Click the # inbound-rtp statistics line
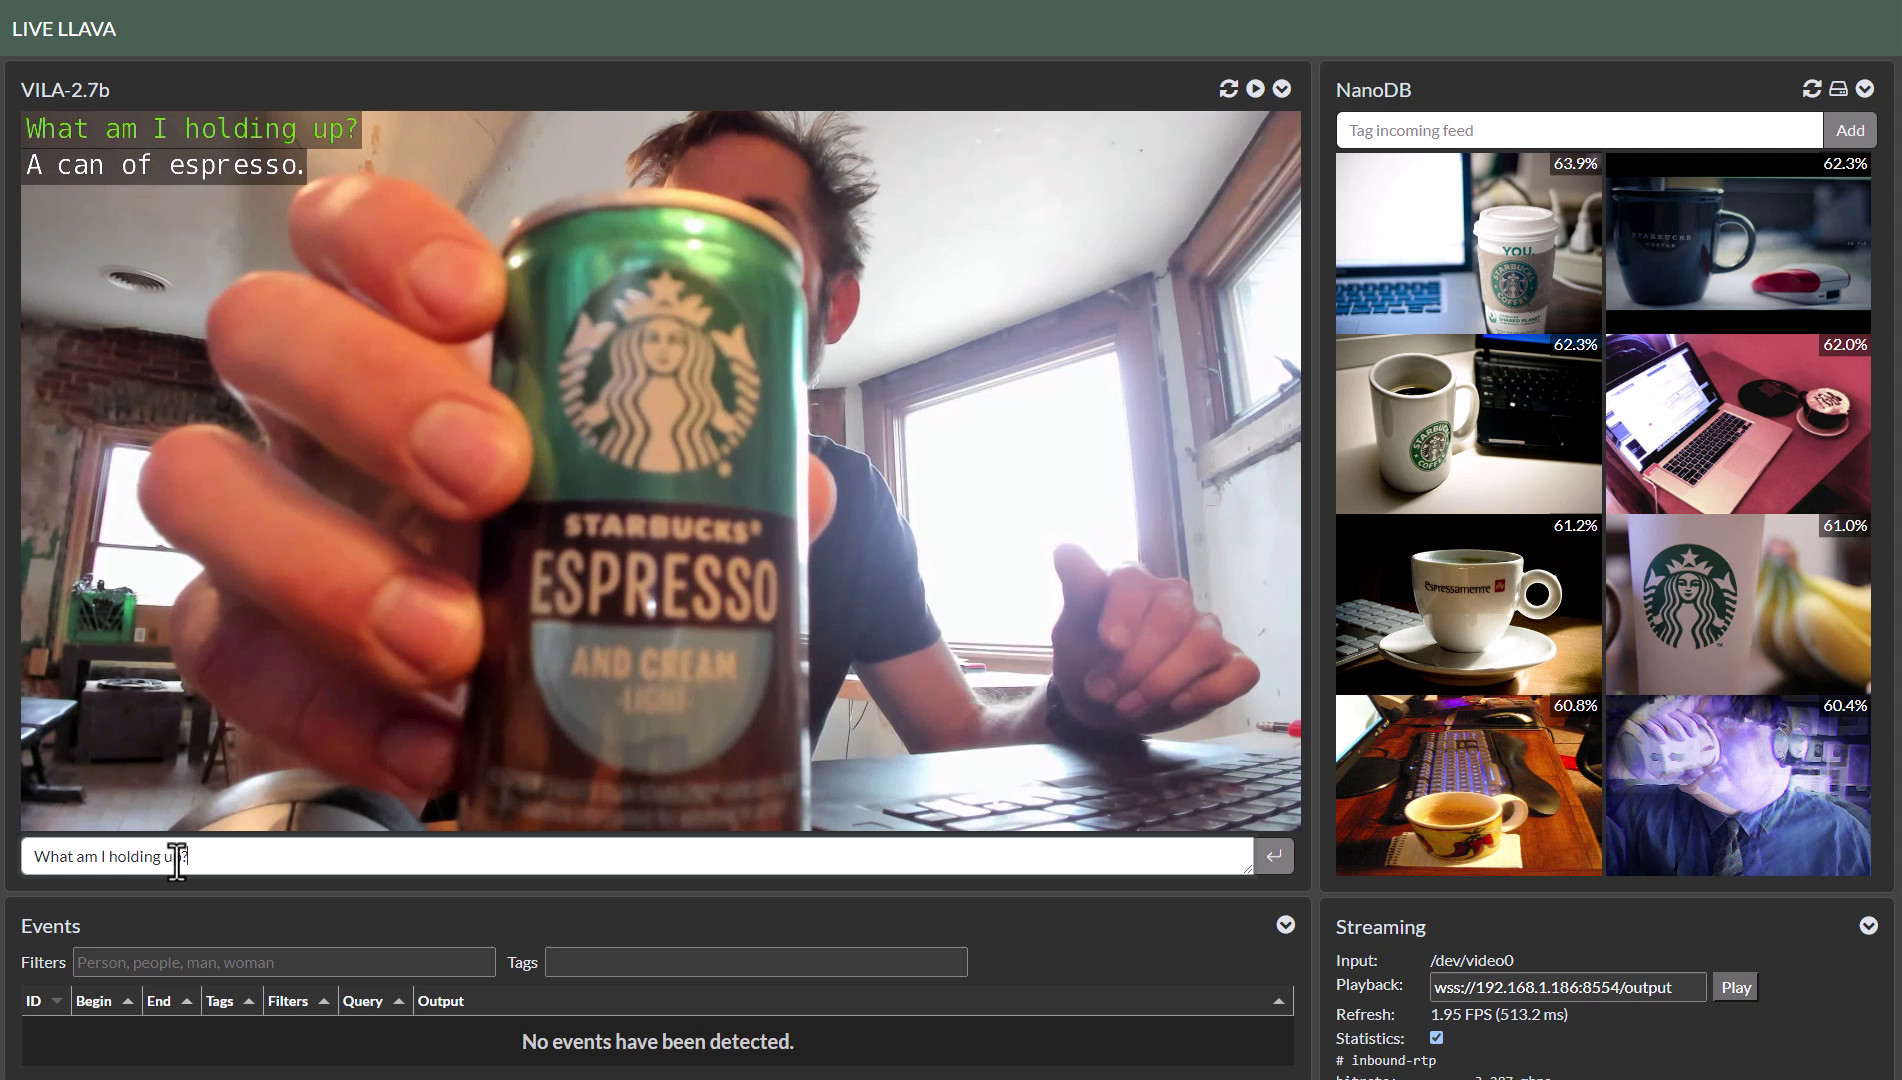 1386,1060
